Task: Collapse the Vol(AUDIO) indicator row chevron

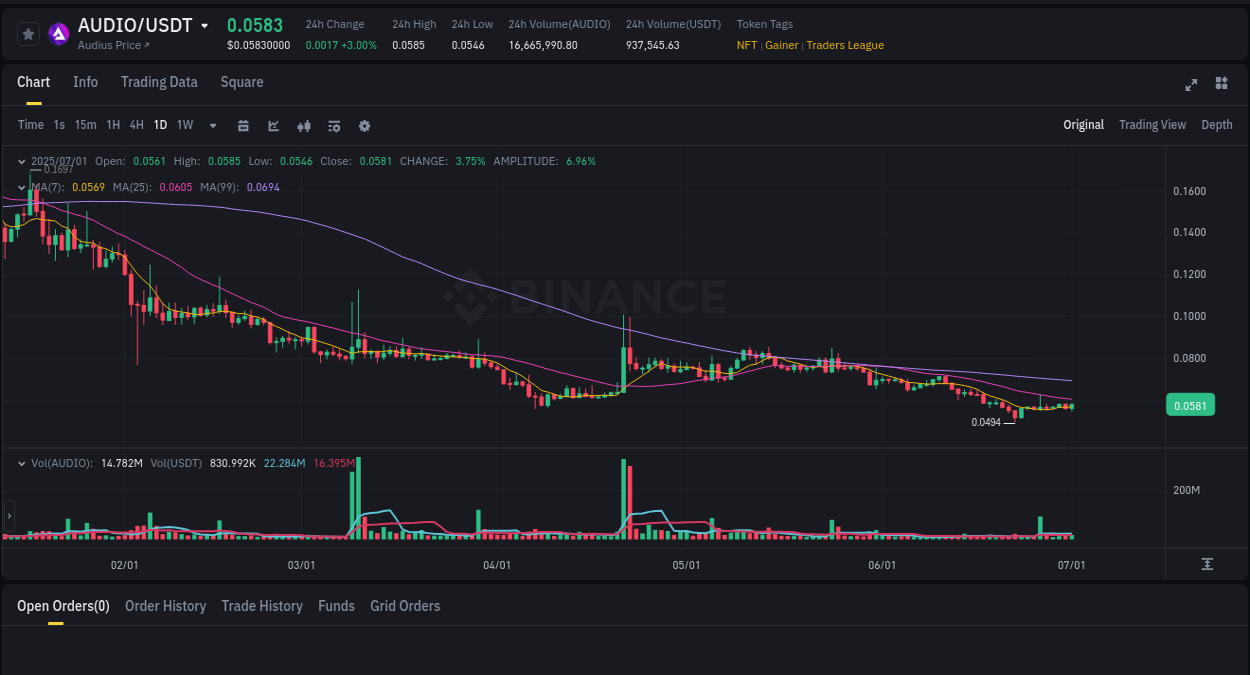Action: pos(22,462)
